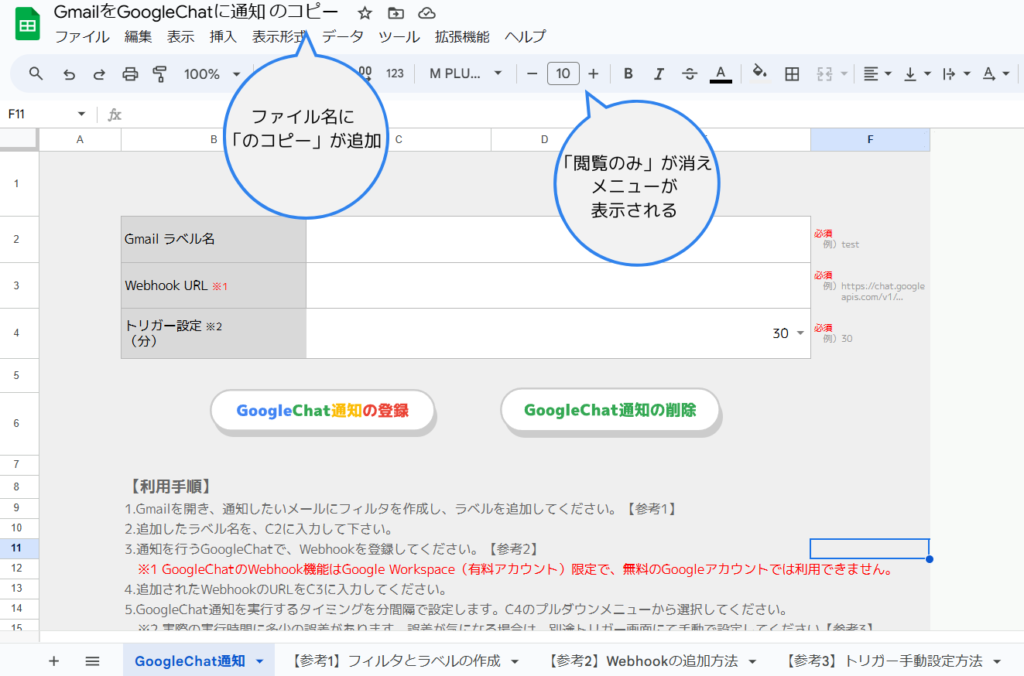Viewport: 1024px width, 676px height.
Task: Click the horizontal align icon
Action: tap(871, 74)
